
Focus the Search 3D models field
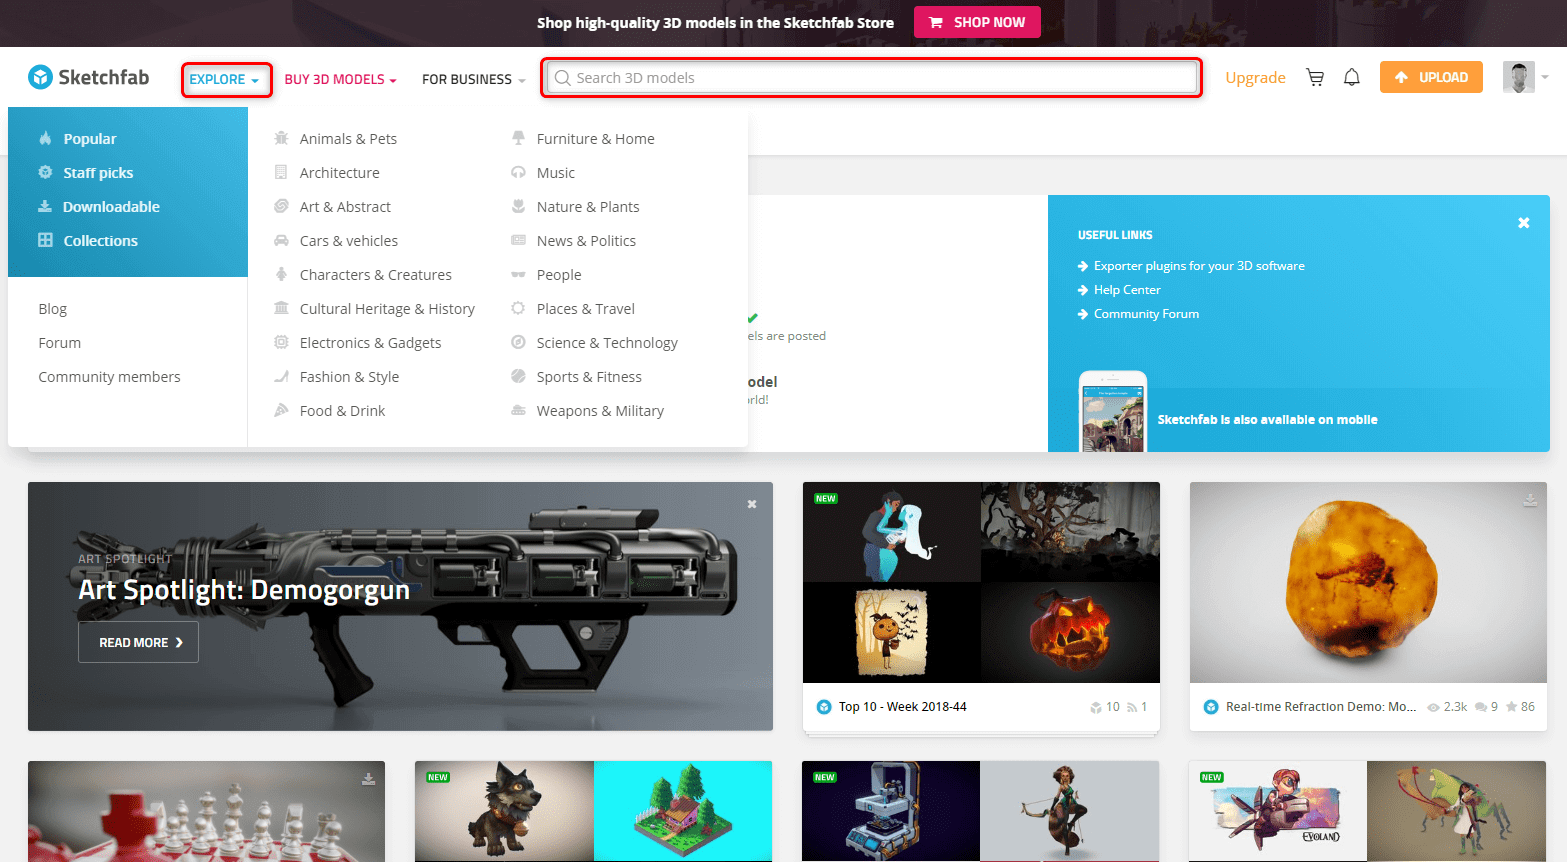pyautogui.click(x=872, y=77)
